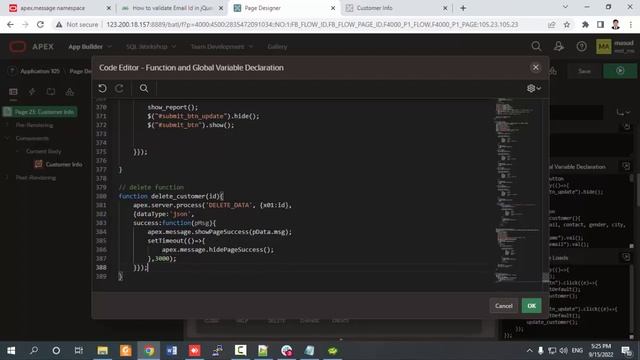Screen dimensions: 640x360
Task: Open the SQL Workshop menu
Action: pos(151,47)
